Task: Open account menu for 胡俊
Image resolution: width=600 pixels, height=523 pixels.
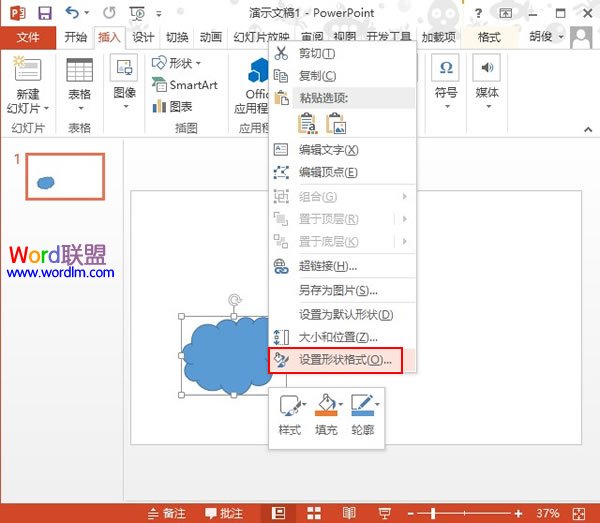Action: [546, 37]
